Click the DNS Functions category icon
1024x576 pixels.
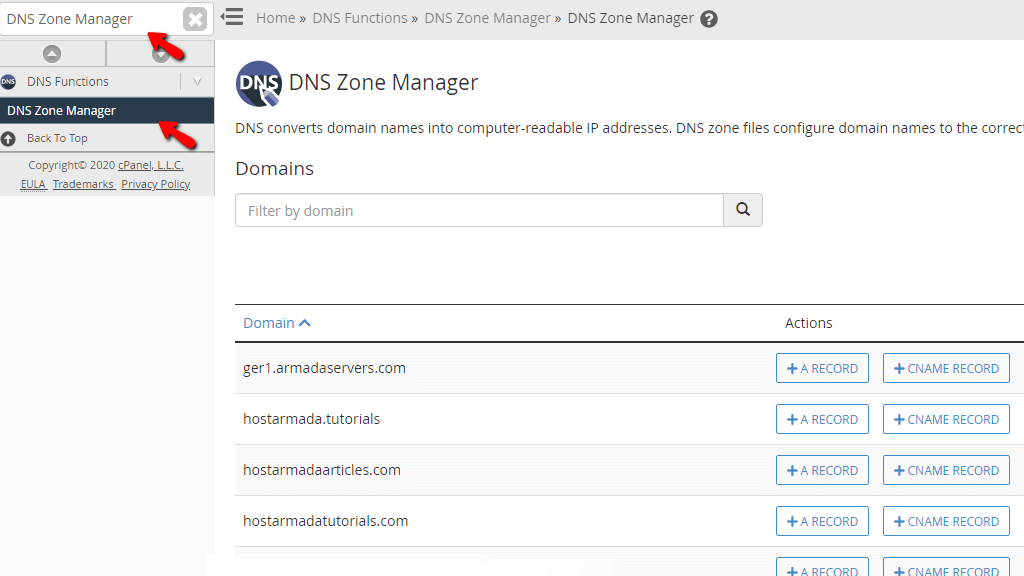coord(8,82)
